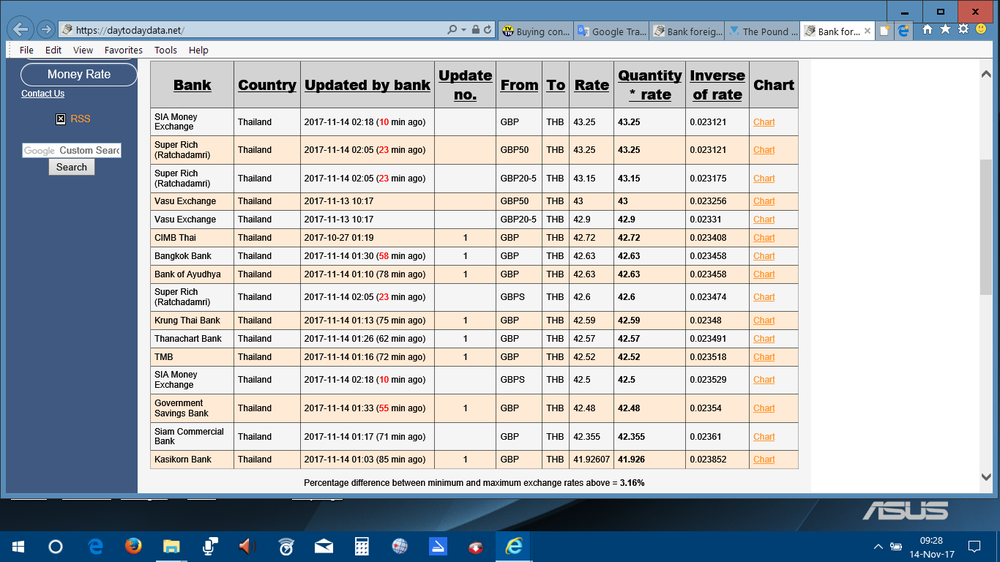Open the File menu
This screenshot has width=1000, height=562.
point(26,50)
